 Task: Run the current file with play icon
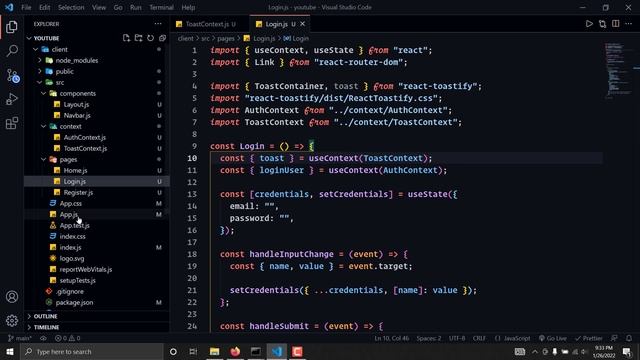(x=589, y=24)
